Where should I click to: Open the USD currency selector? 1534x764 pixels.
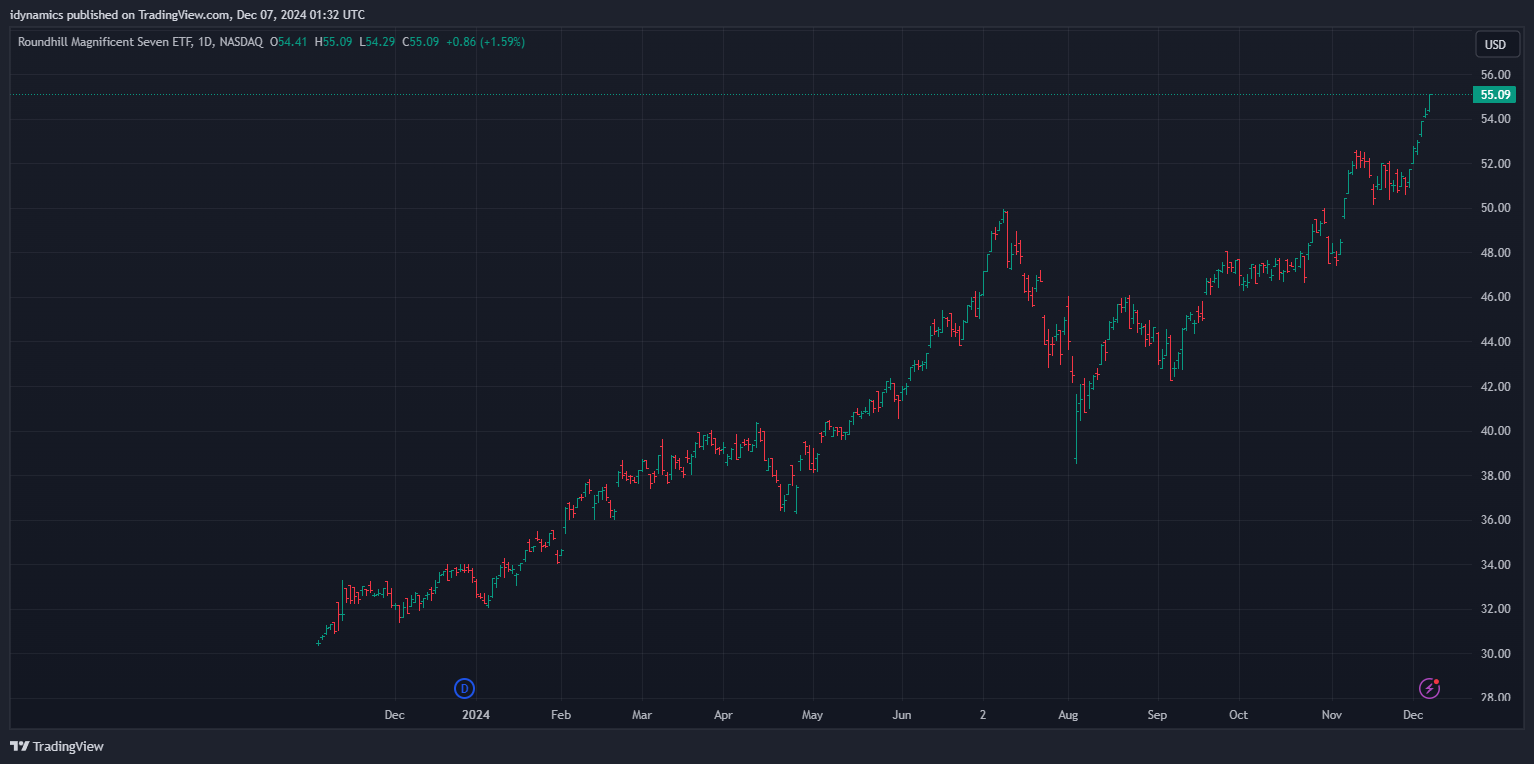click(x=1495, y=44)
